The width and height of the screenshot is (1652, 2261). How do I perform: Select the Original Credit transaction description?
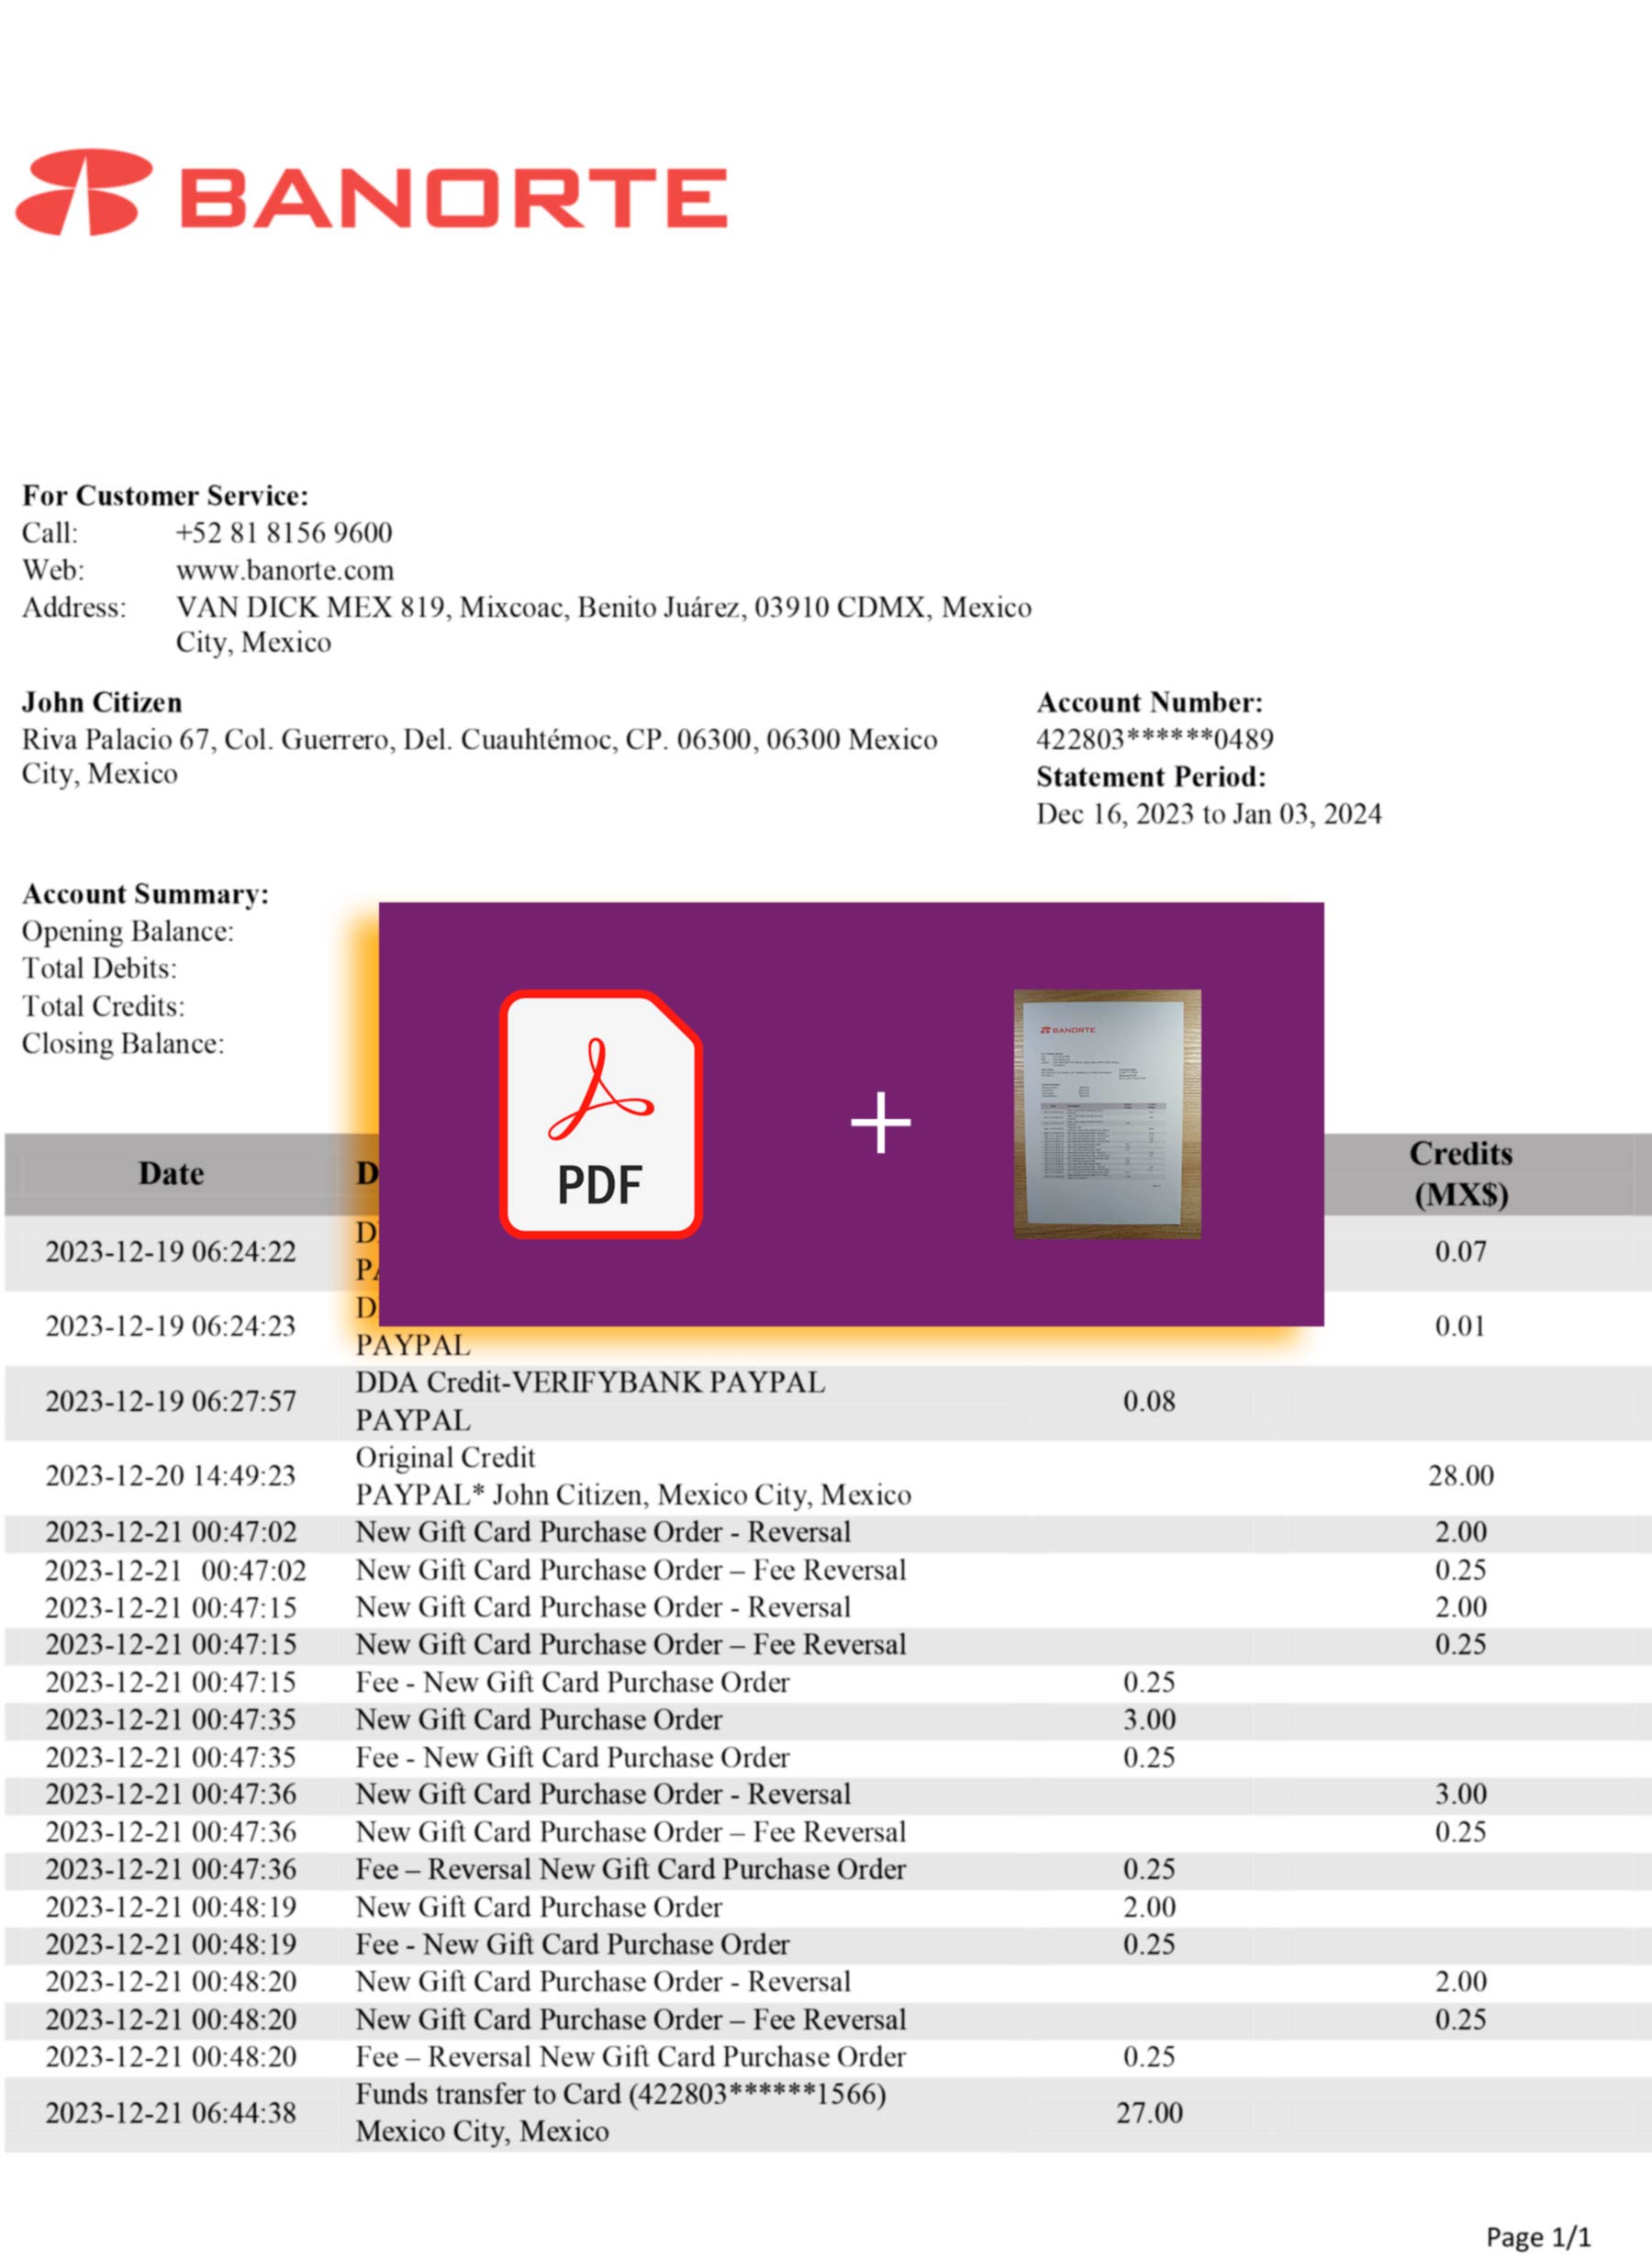[x=445, y=1457]
